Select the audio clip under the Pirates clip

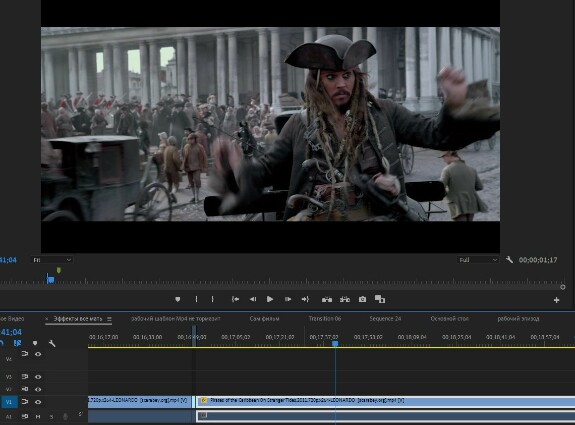coord(386,416)
